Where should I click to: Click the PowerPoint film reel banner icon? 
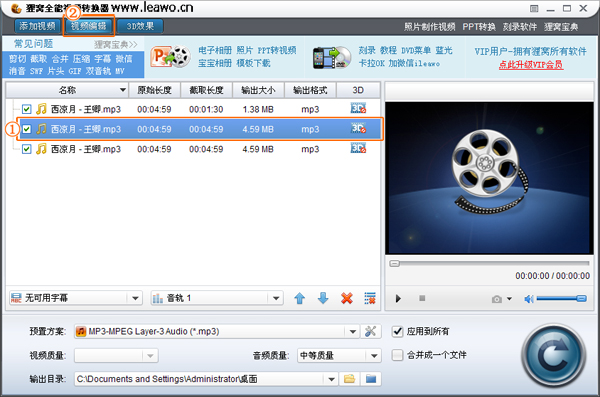pos(170,57)
